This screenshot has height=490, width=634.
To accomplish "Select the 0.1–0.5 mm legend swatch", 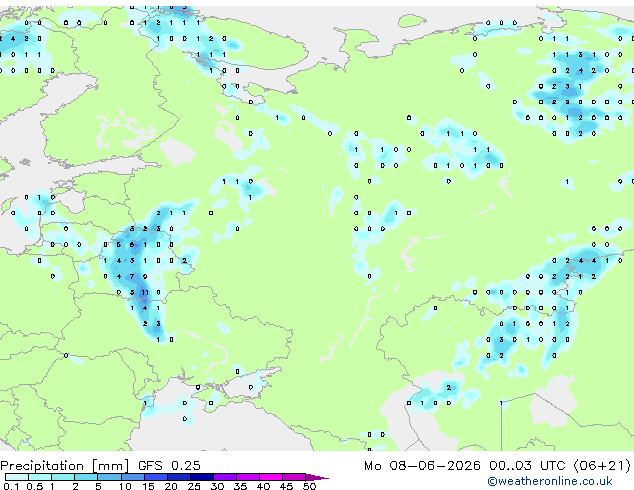I will point(17,477).
